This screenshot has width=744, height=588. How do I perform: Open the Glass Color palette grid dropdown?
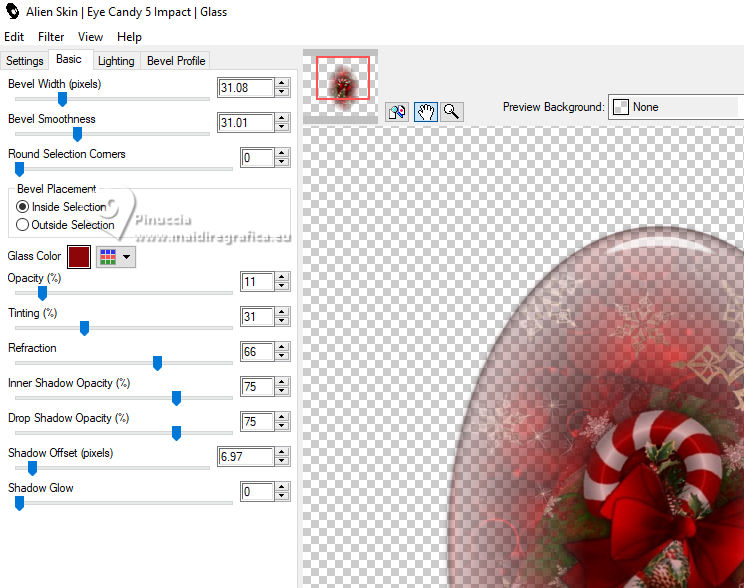tap(116, 257)
